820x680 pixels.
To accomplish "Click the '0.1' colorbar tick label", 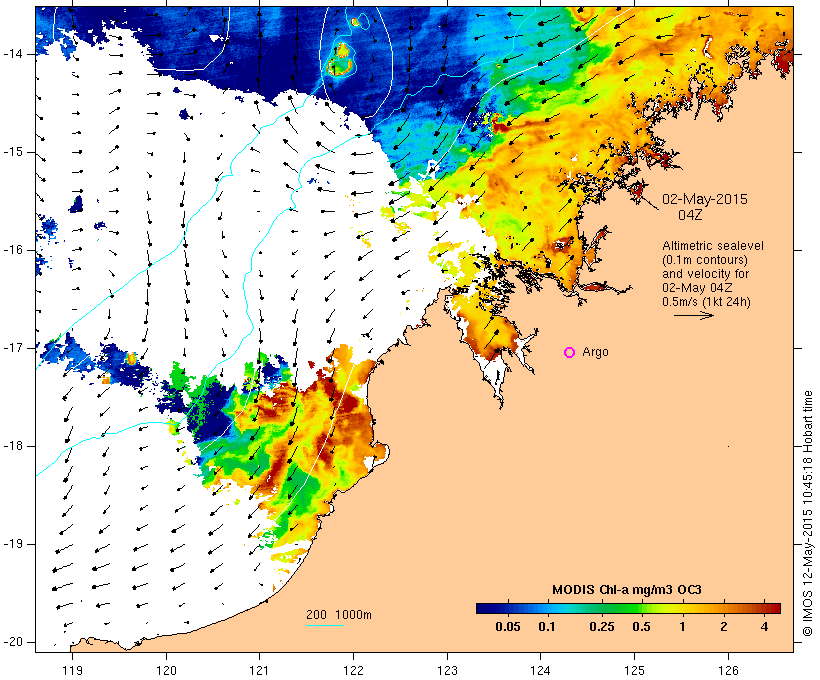I will tap(546, 627).
